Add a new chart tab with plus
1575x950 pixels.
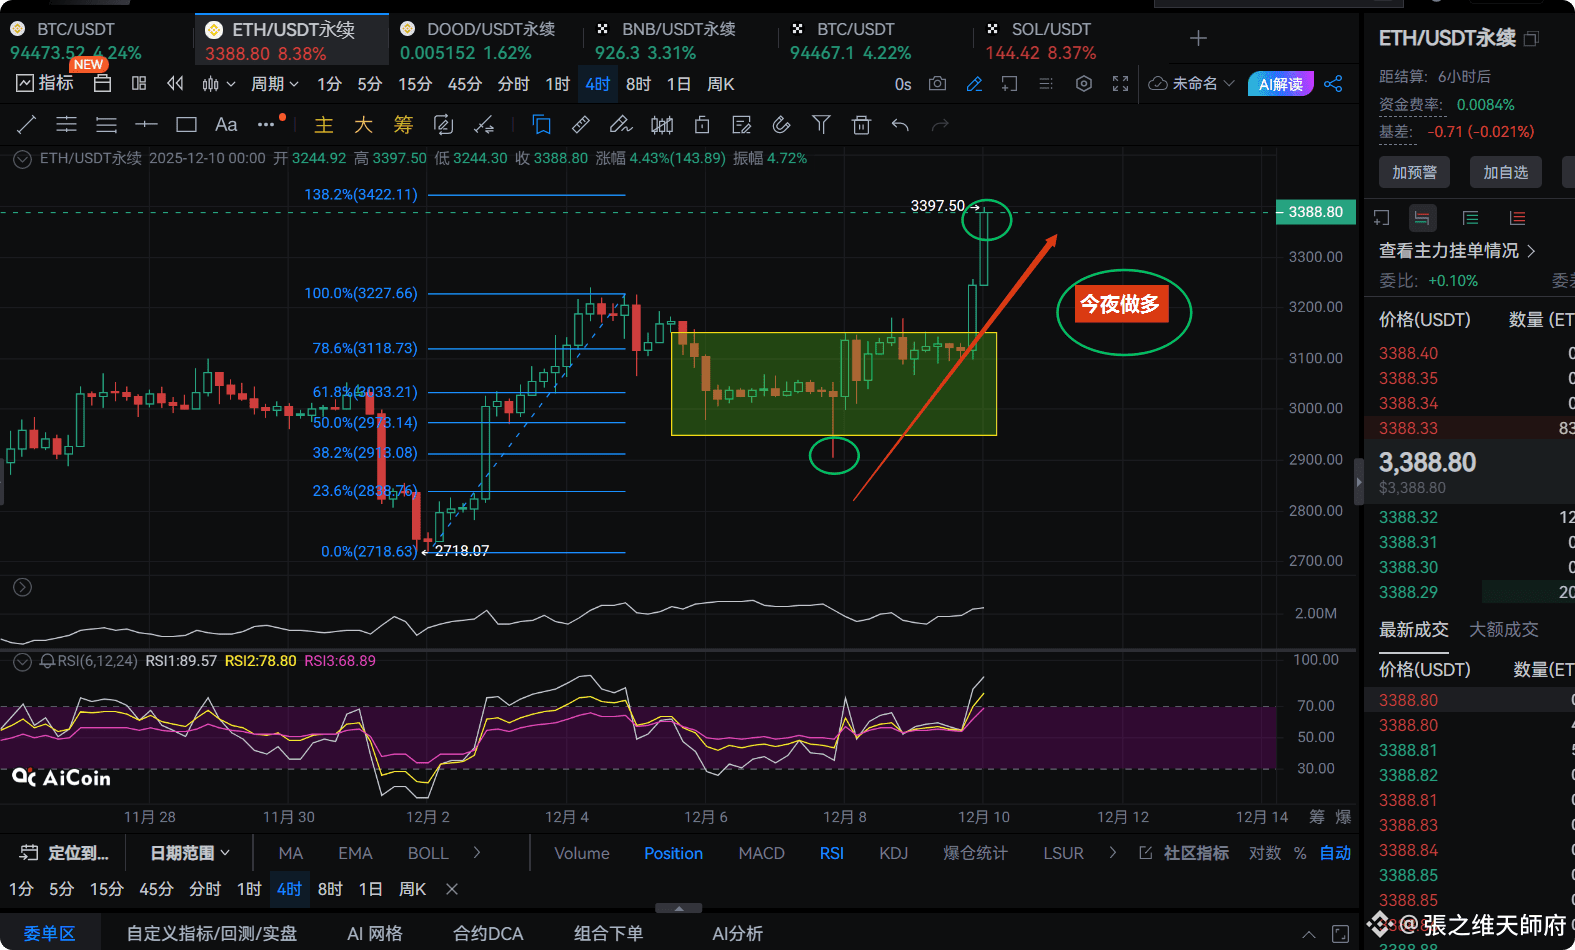1198,38
